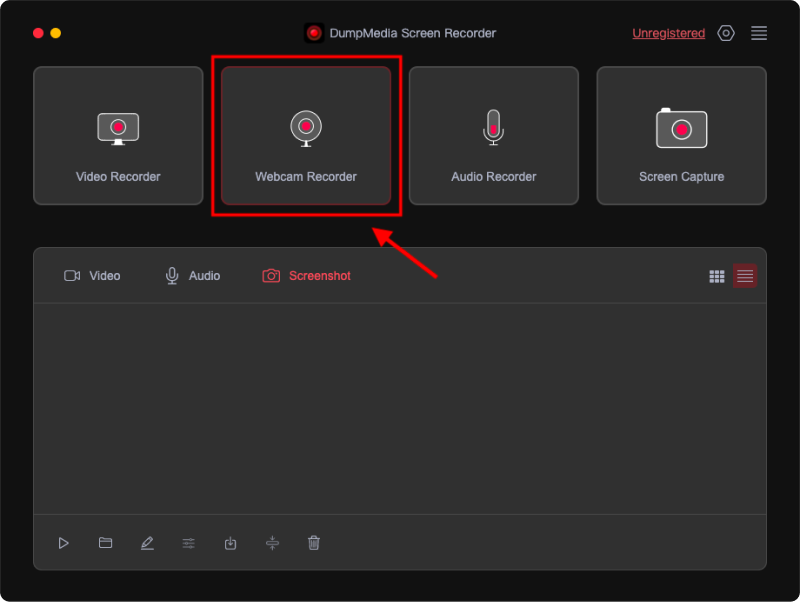800x602 pixels.
Task: Open the Audio Recorder mode
Action: pos(493,136)
